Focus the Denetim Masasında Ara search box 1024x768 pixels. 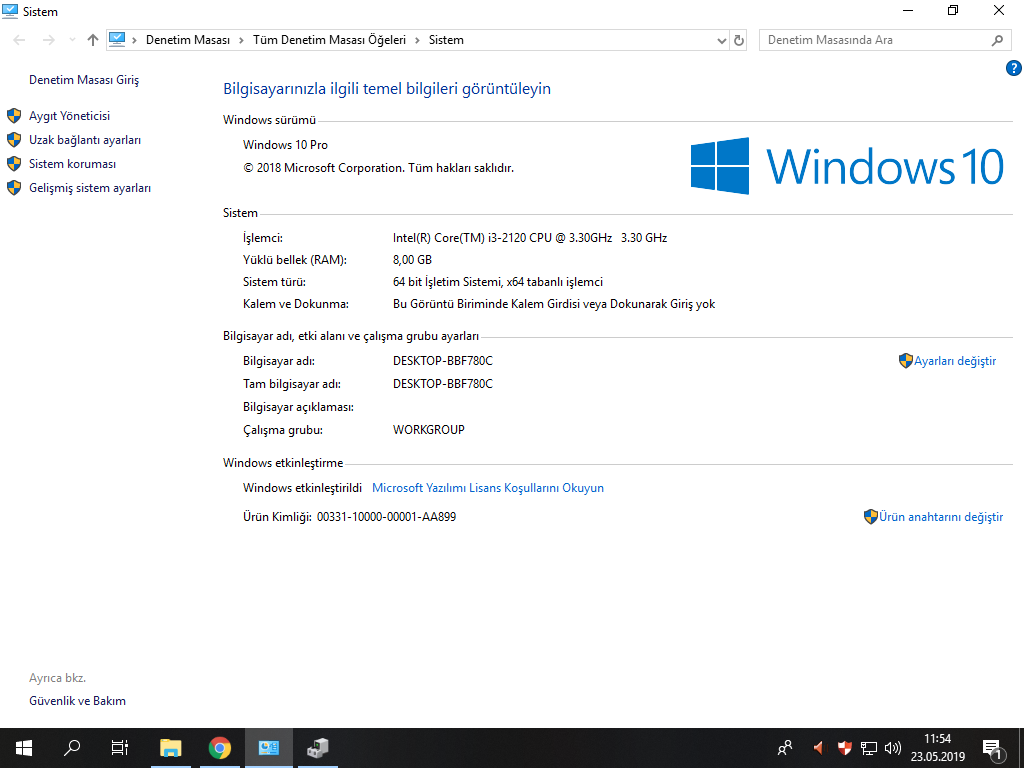tap(878, 40)
